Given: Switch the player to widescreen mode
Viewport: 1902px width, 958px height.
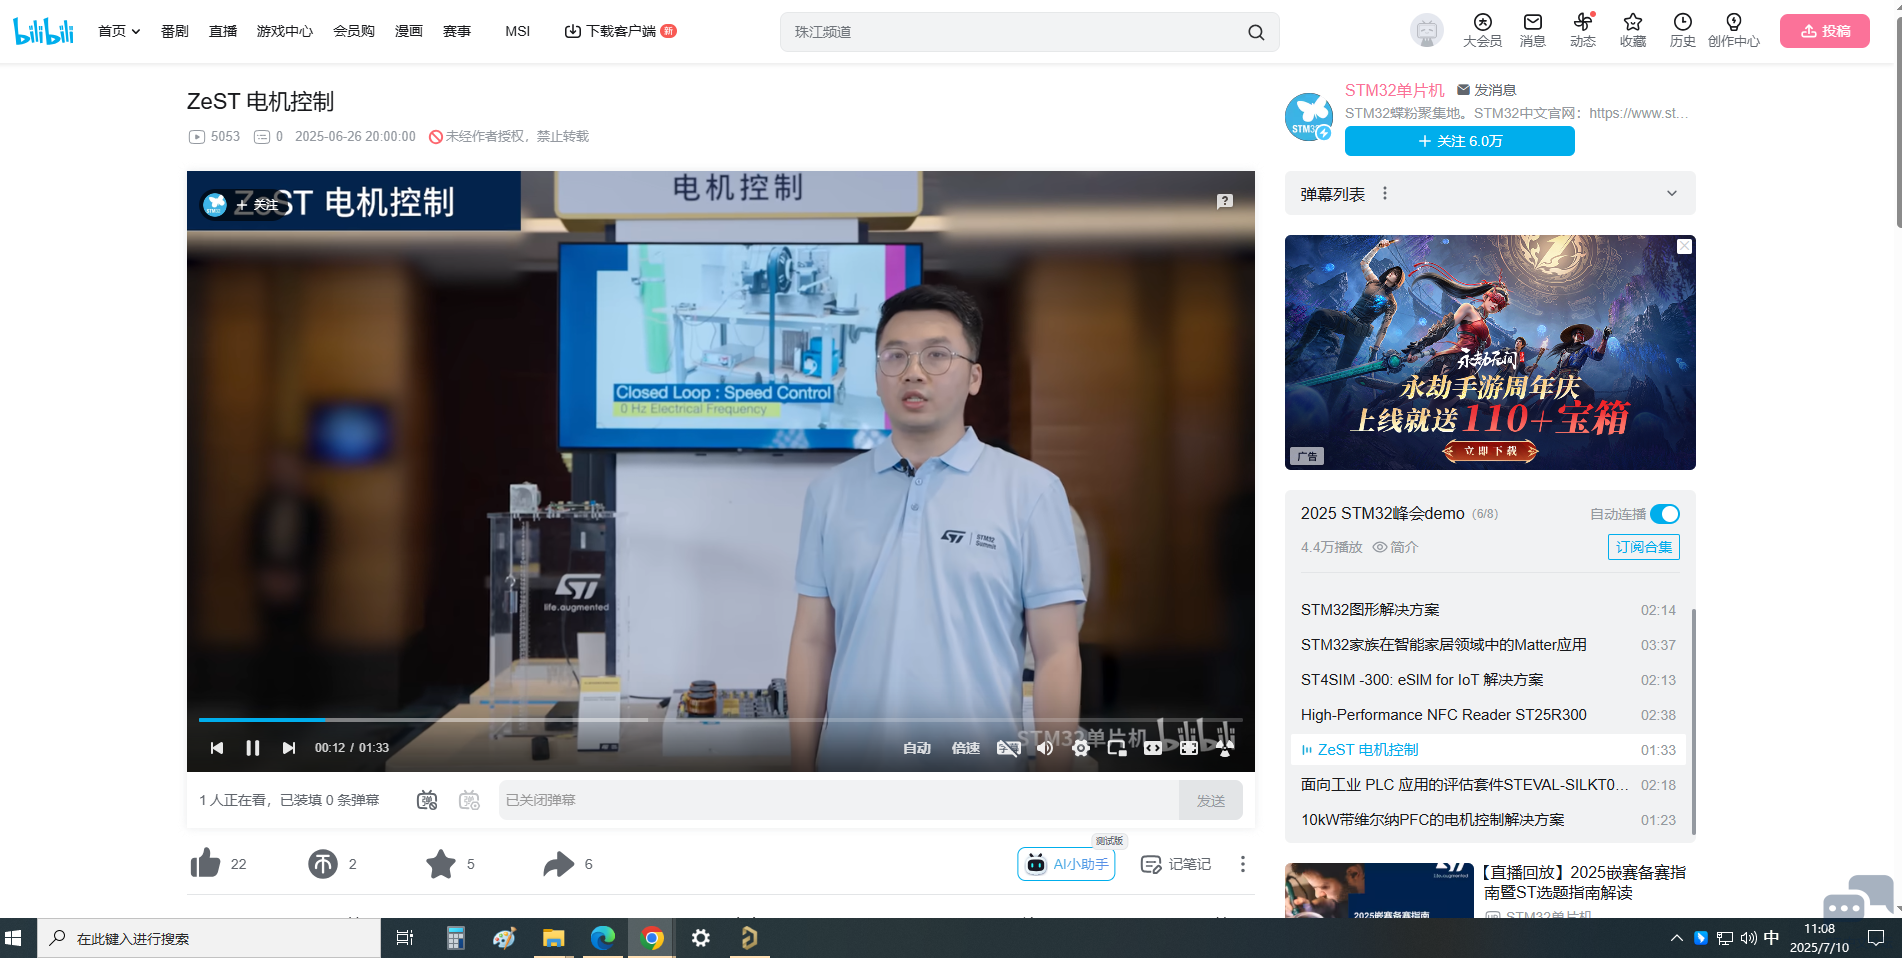Looking at the screenshot, I should coord(1153,747).
